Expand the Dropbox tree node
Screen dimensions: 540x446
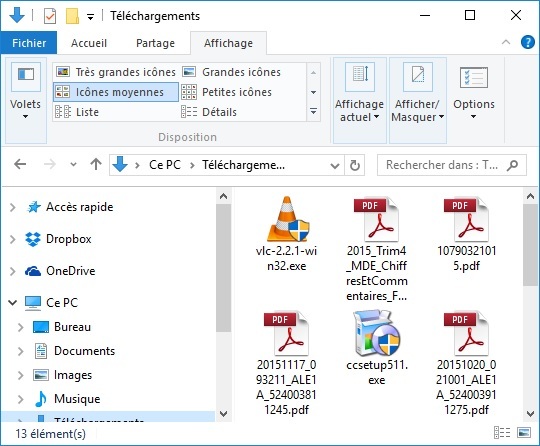pos(13,239)
